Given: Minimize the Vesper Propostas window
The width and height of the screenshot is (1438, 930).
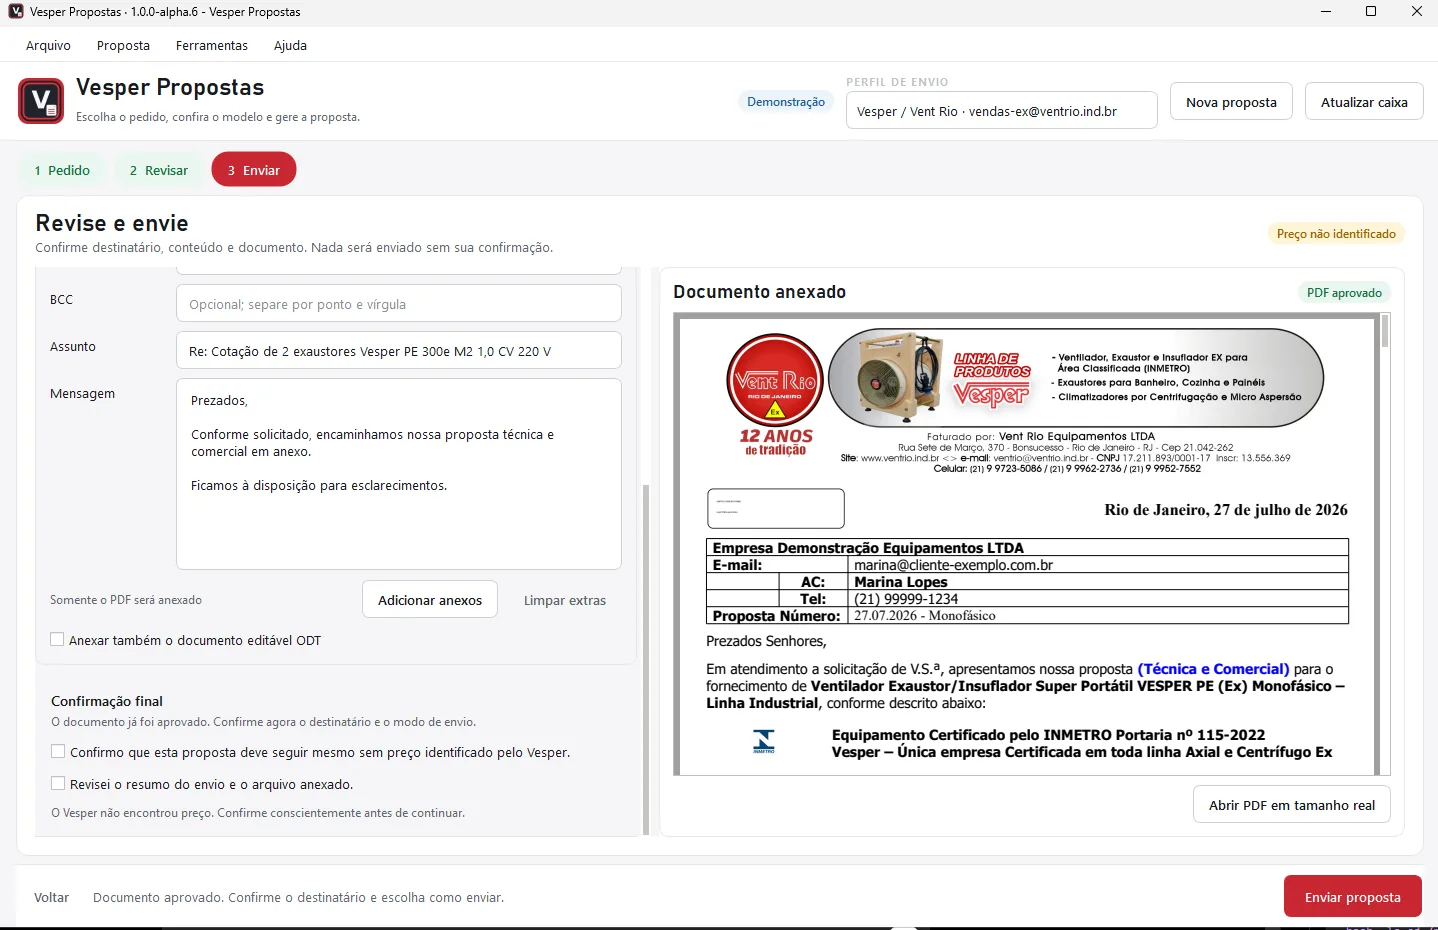Looking at the screenshot, I should pyautogui.click(x=1326, y=11).
